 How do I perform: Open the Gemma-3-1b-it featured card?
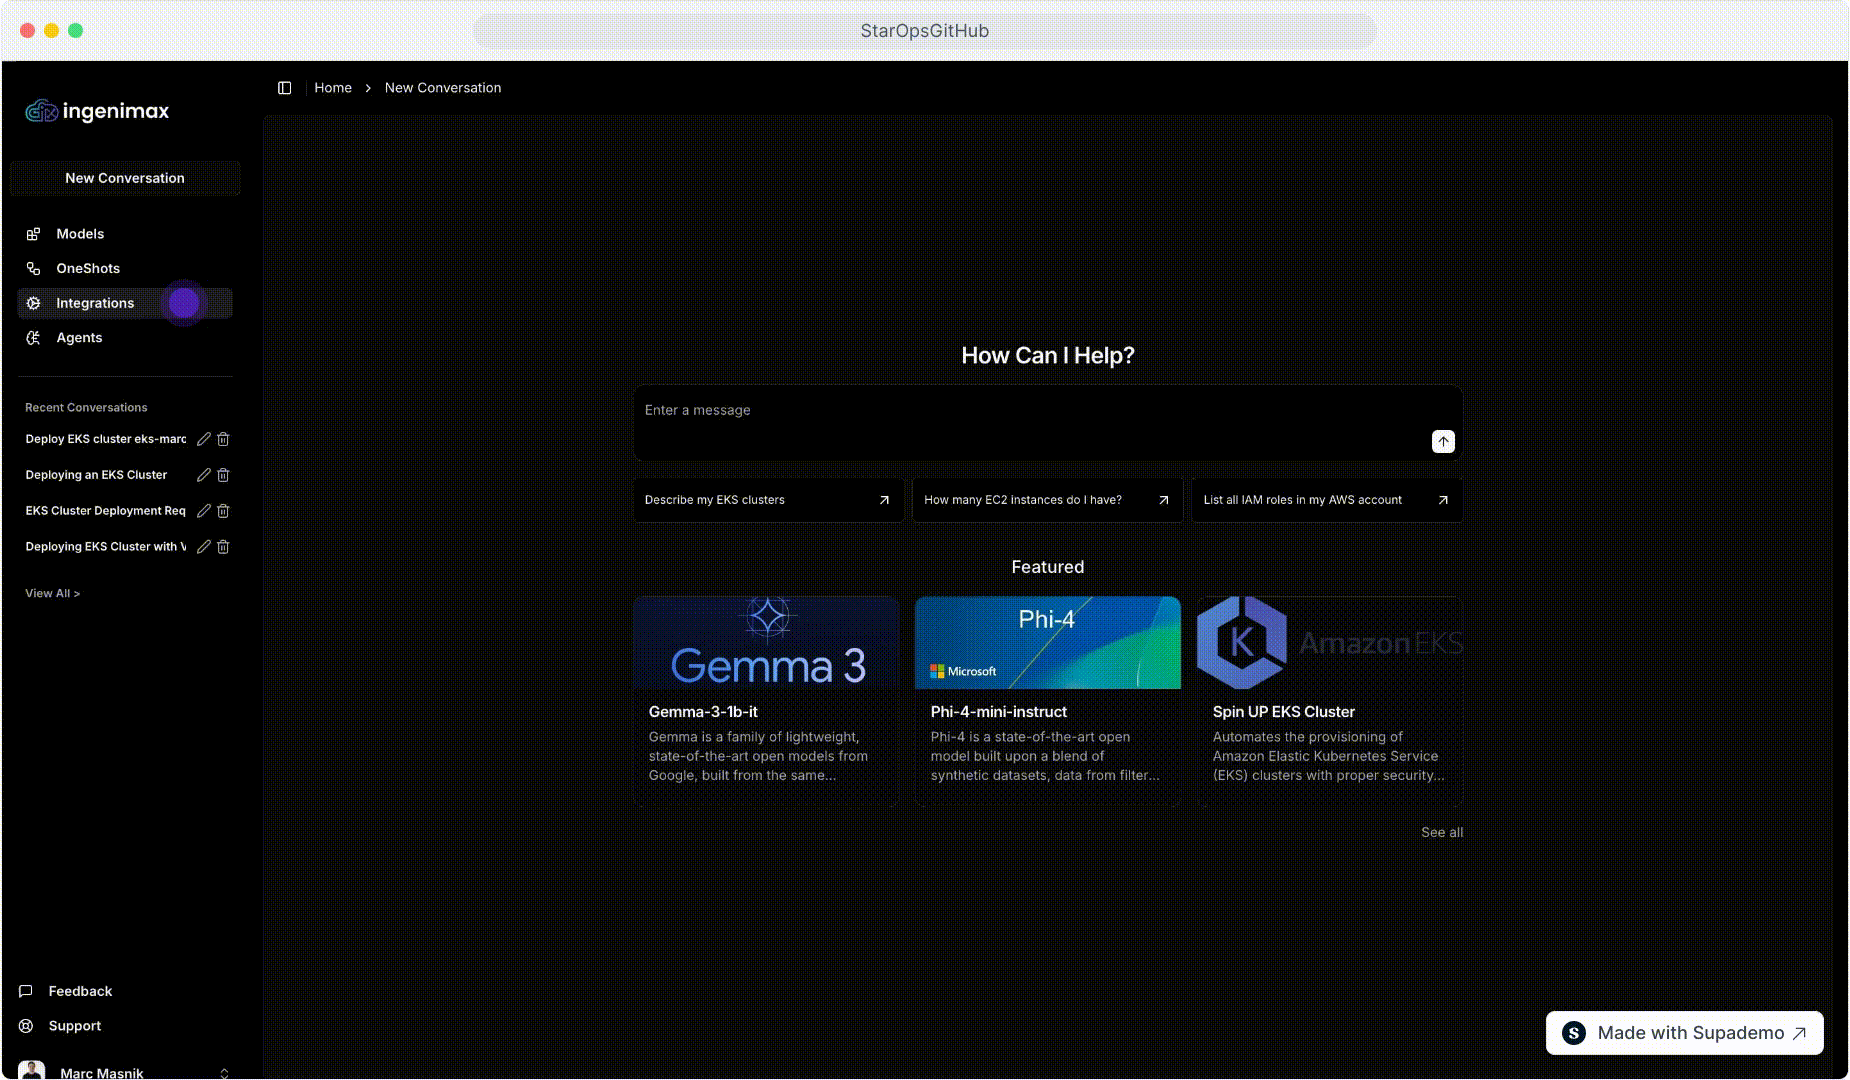766,700
